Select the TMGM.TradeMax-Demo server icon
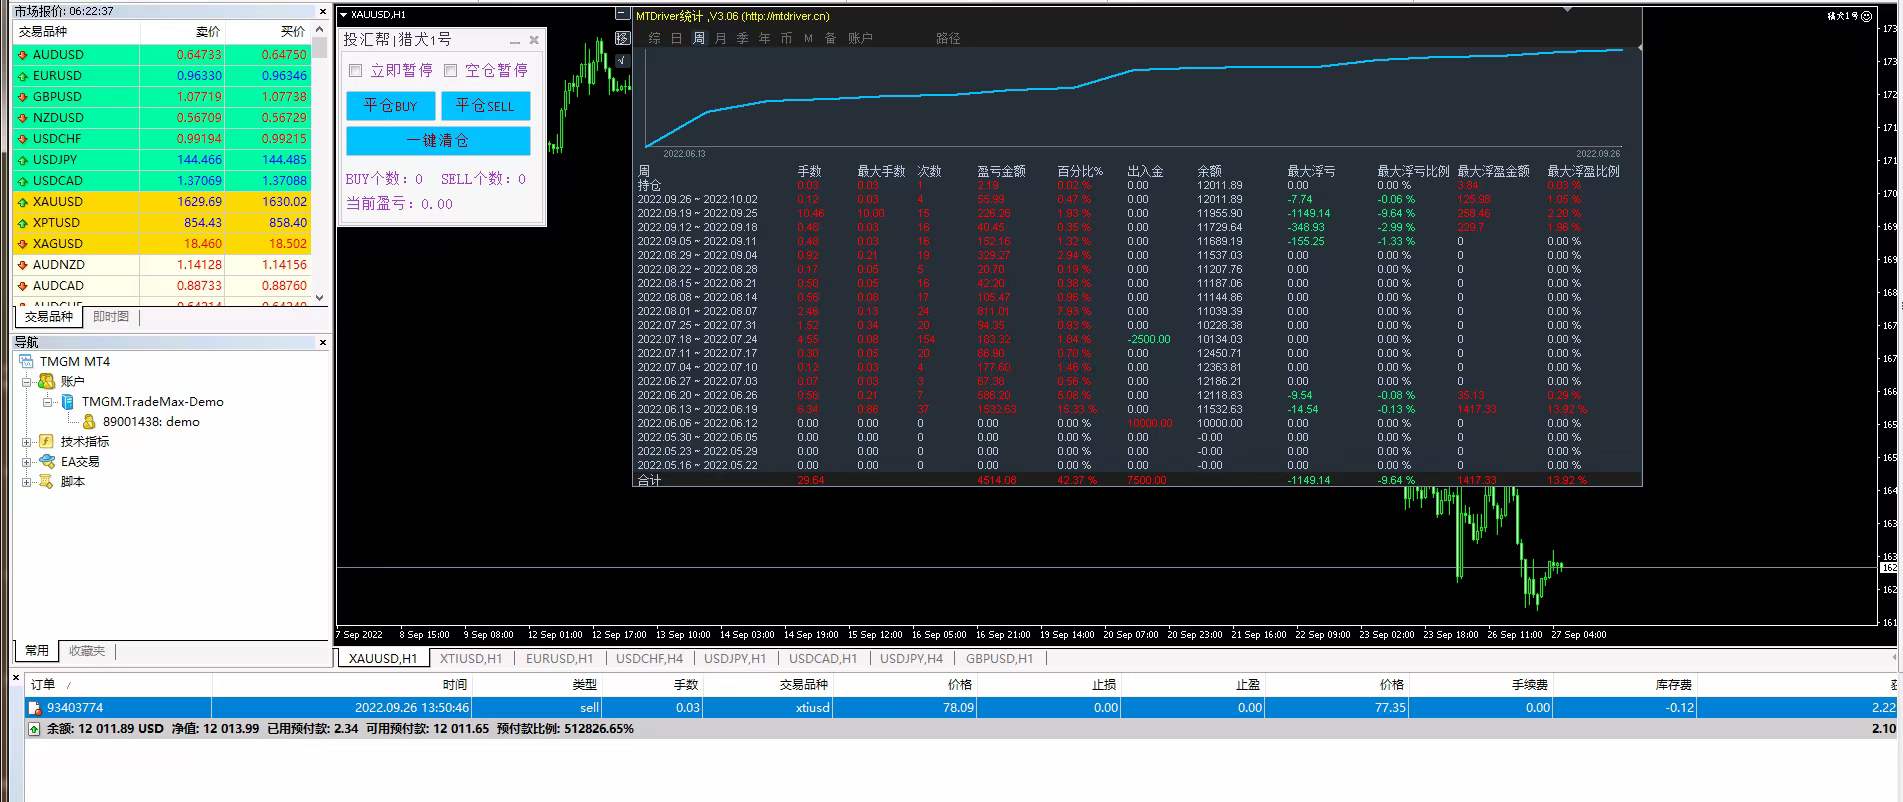 (67, 401)
